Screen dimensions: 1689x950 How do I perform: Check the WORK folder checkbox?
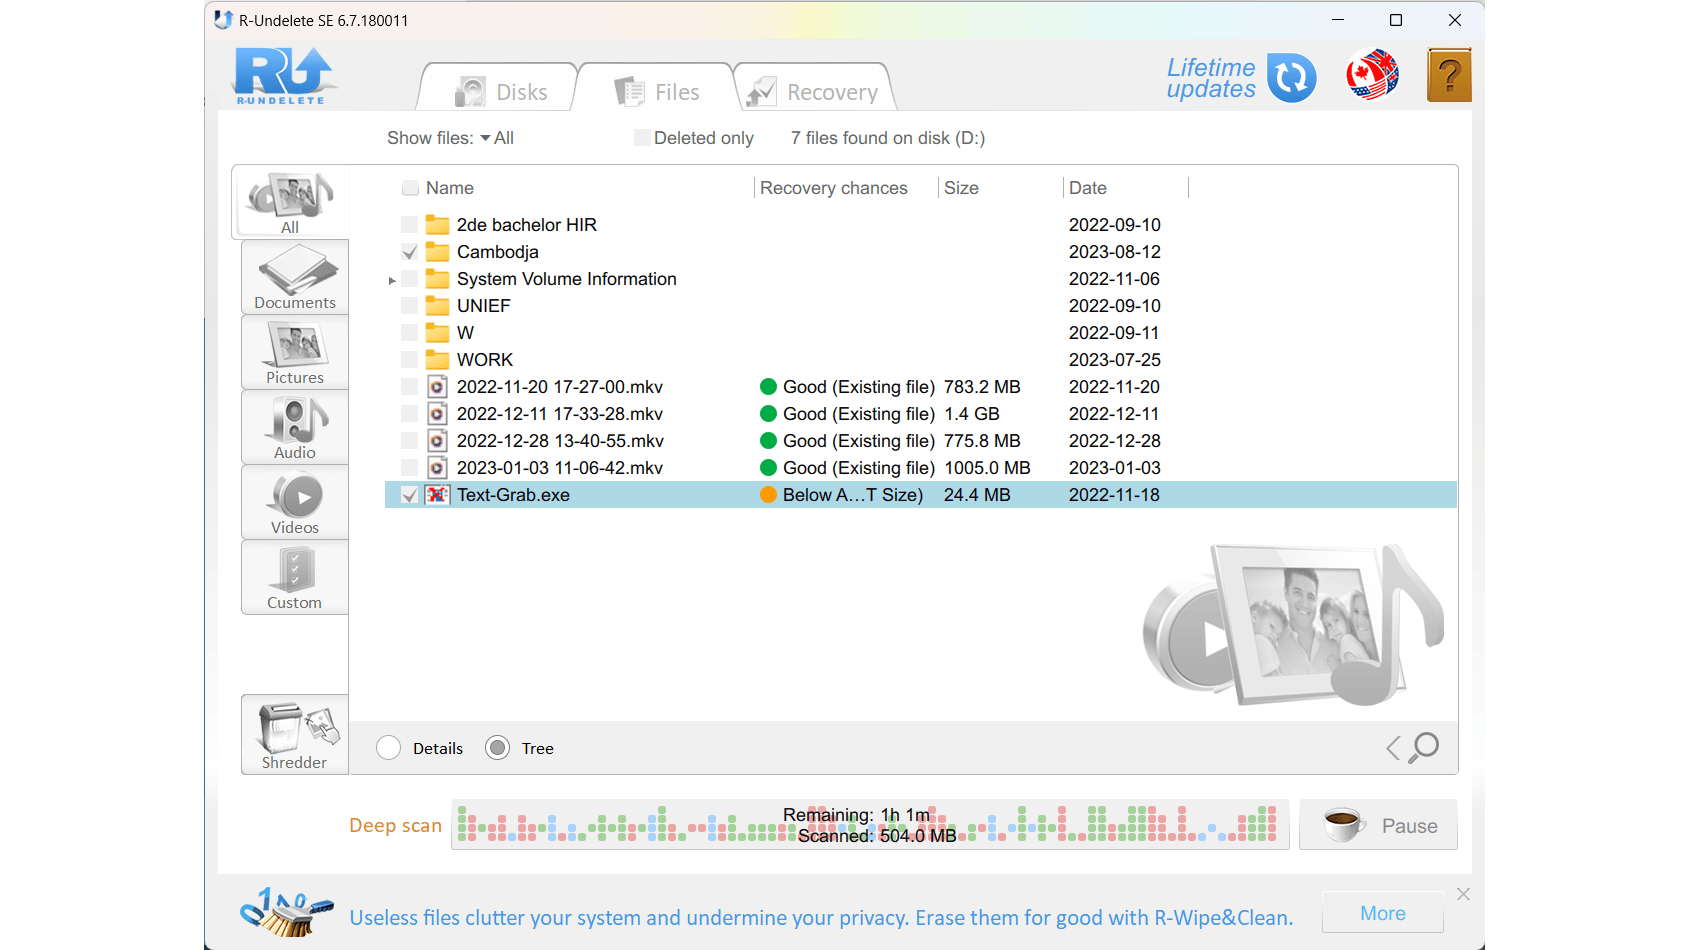(x=410, y=360)
